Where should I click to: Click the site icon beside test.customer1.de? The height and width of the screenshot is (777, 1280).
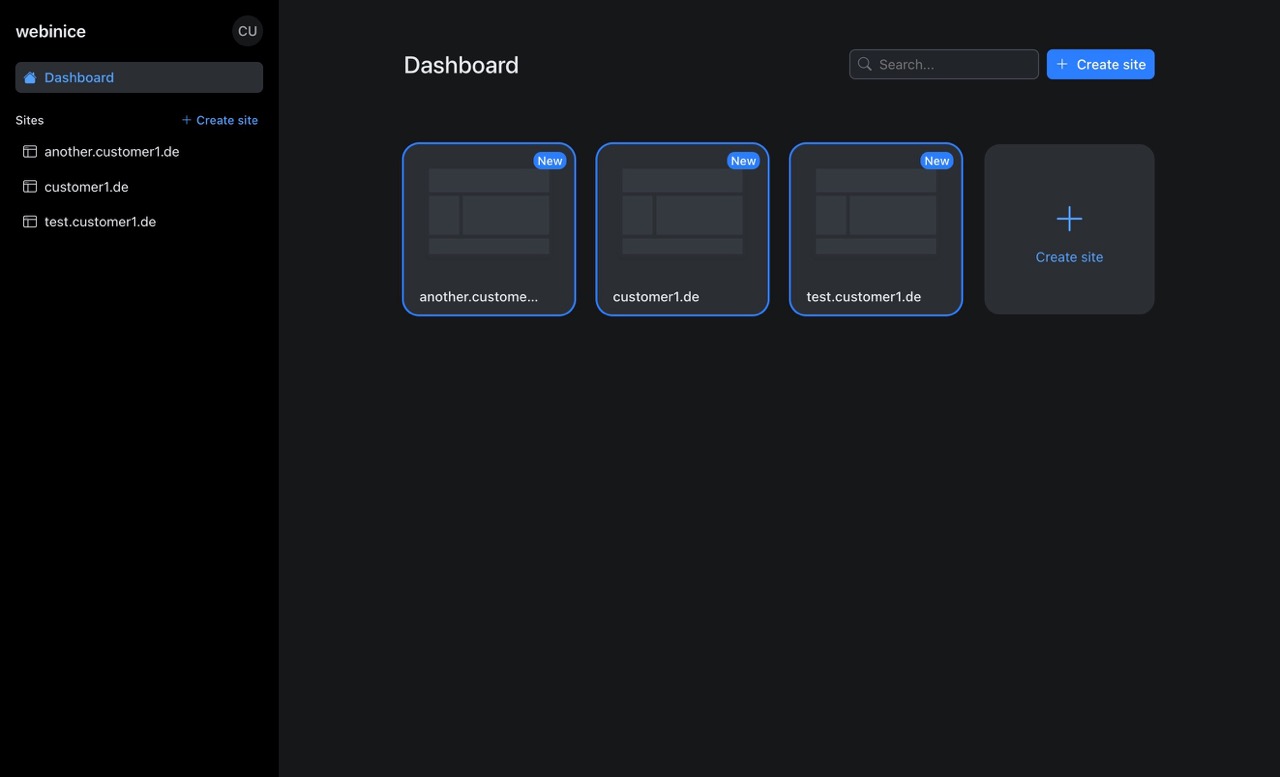(x=29, y=221)
